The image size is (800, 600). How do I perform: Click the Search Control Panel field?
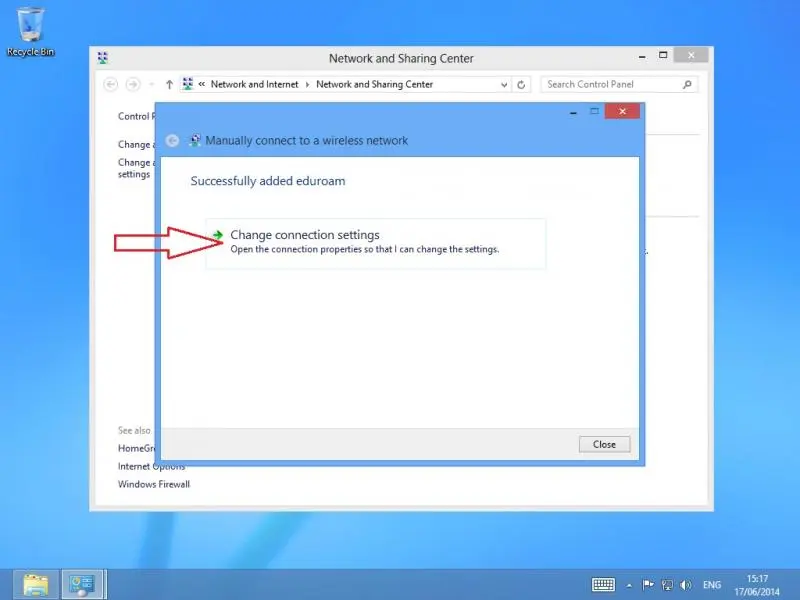[x=610, y=85]
